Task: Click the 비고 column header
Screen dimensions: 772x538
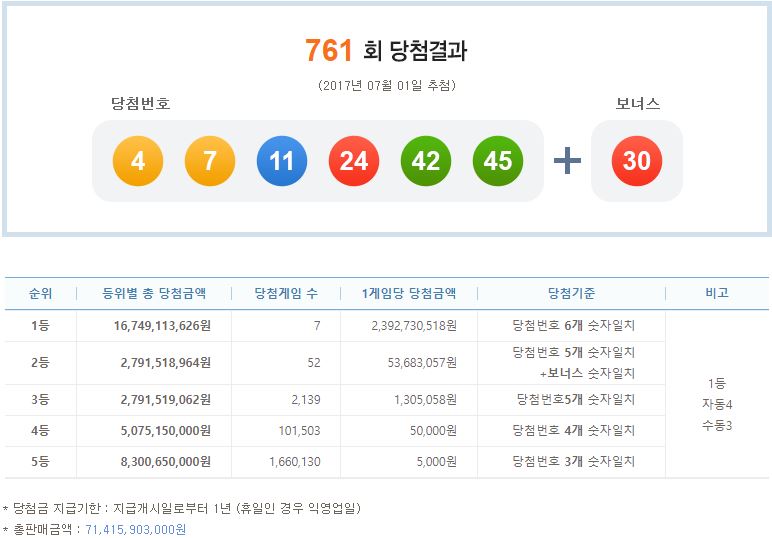Action: pos(717,293)
